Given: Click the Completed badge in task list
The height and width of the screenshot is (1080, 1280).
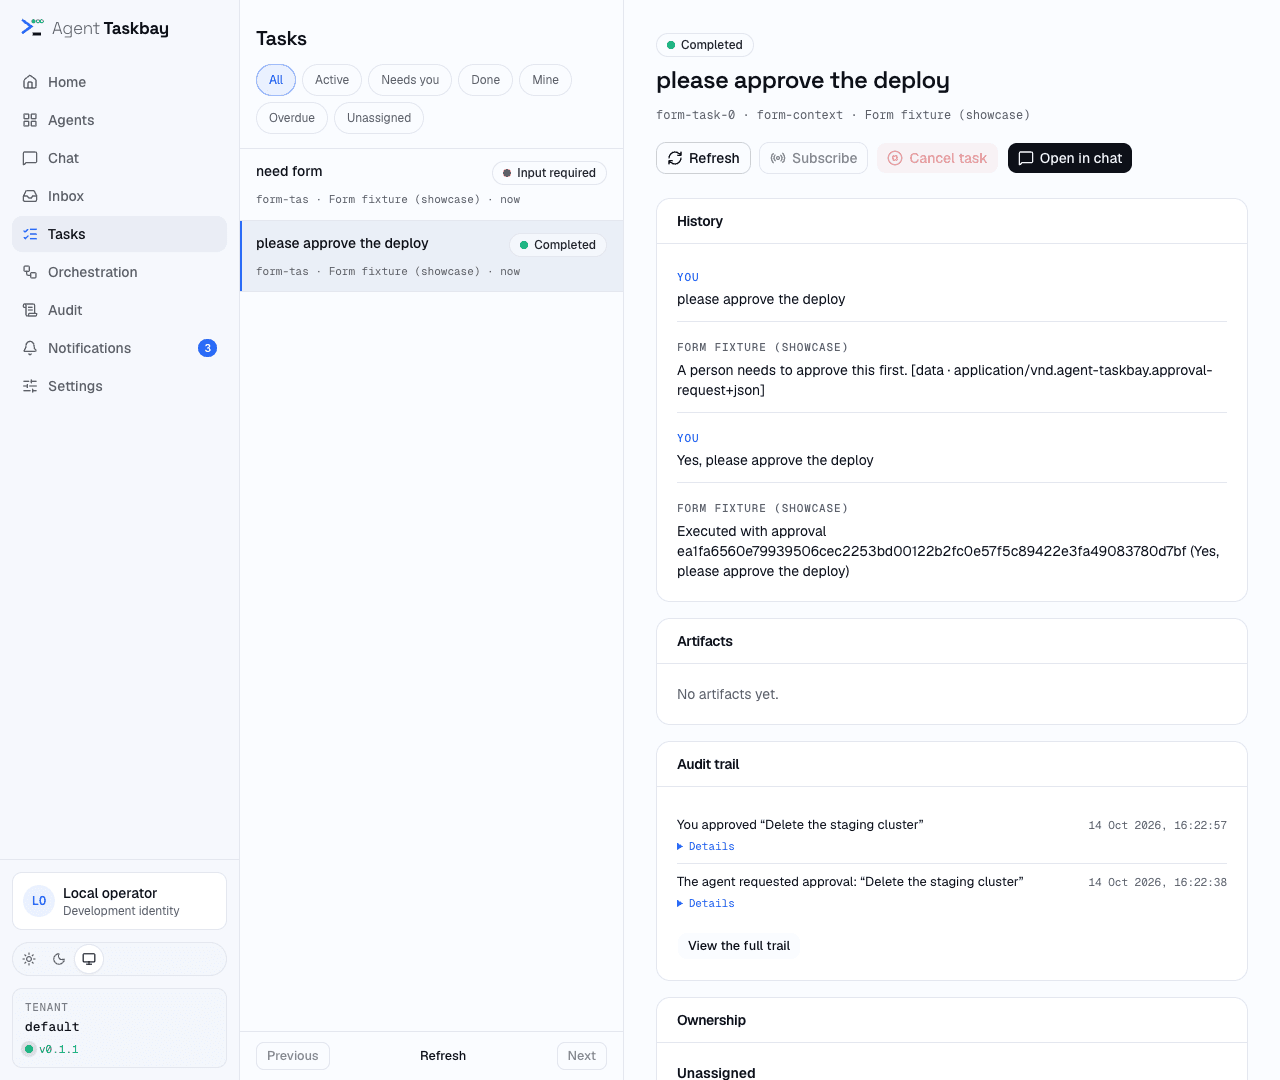Looking at the screenshot, I should coord(558,245).
